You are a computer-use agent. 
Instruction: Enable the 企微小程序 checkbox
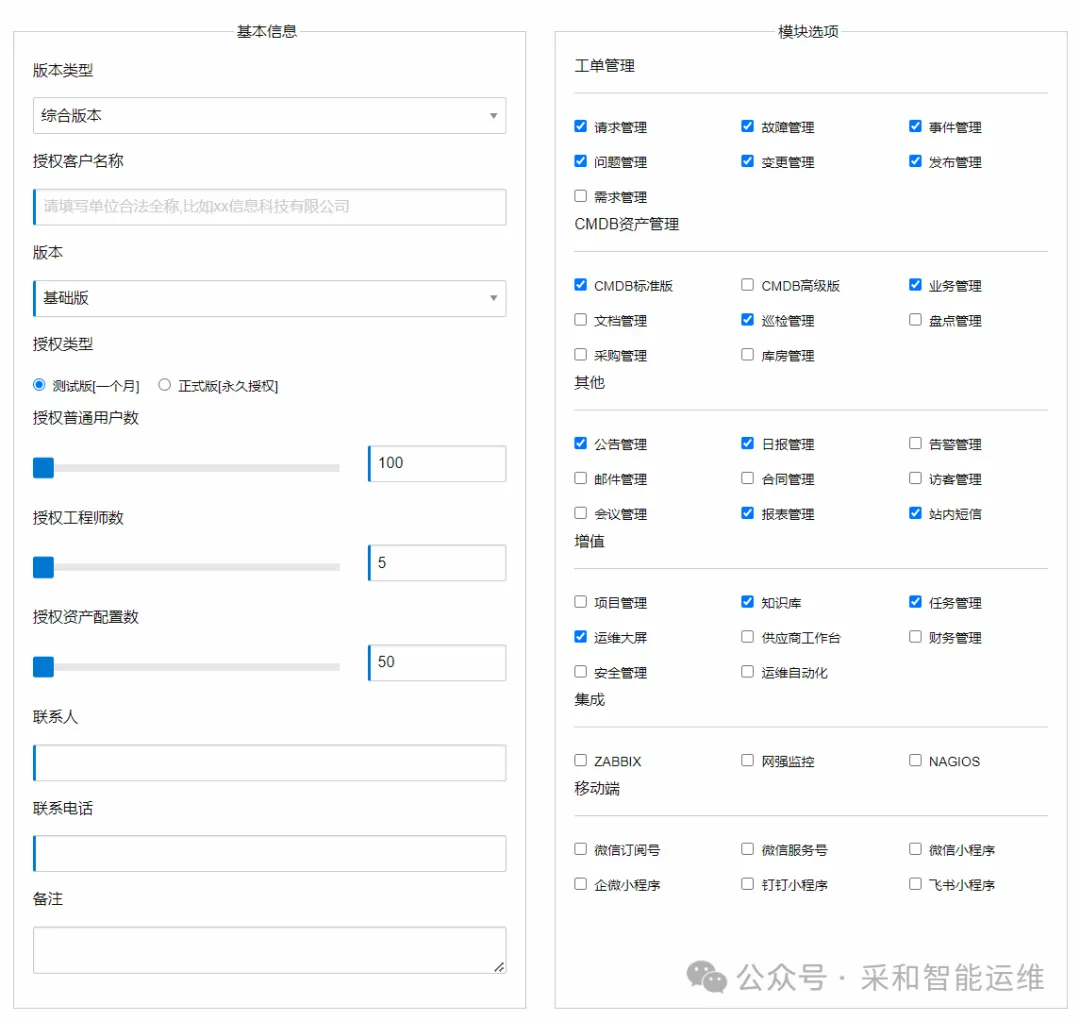coord(581,884)
